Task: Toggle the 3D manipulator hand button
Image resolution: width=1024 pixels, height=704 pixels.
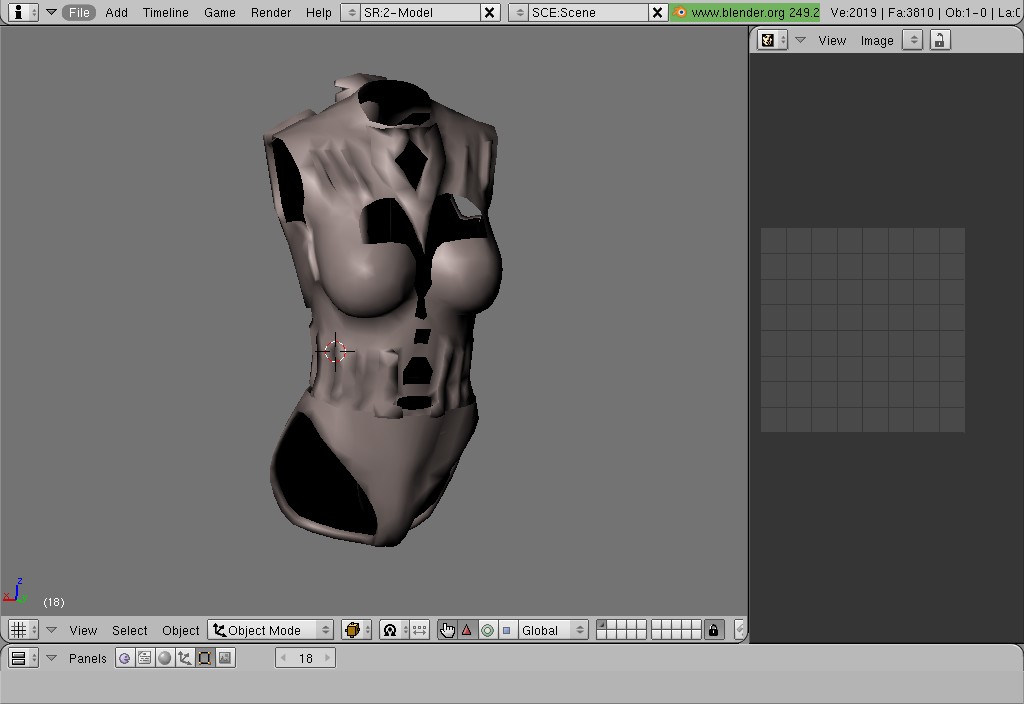Action: click(447, 630)
